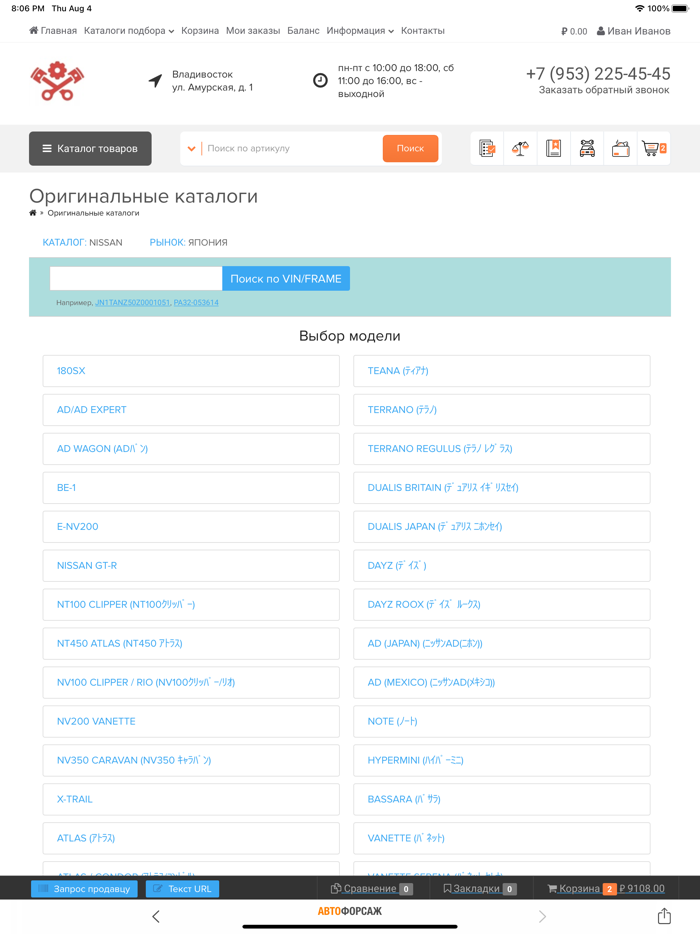
Task: Select the NOTE model
Action: point(502,721)
